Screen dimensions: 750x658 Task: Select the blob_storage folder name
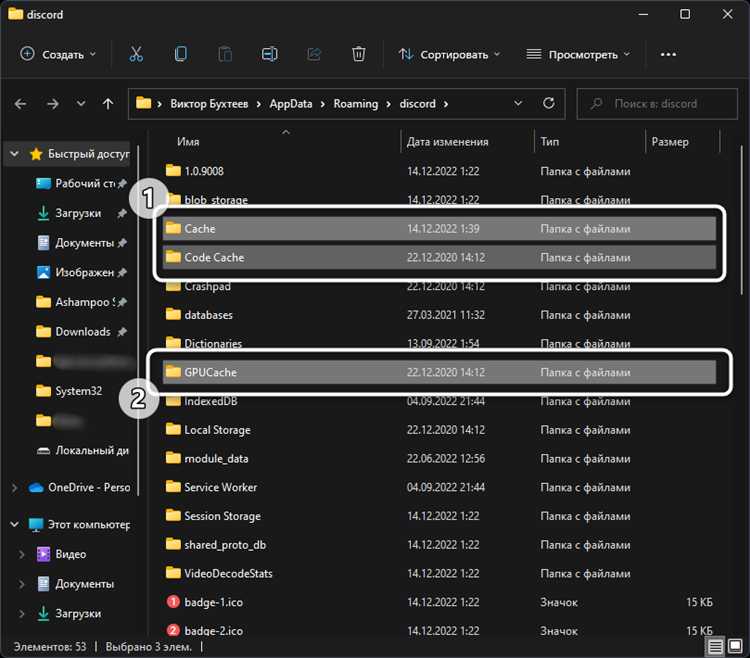(216, 200)
